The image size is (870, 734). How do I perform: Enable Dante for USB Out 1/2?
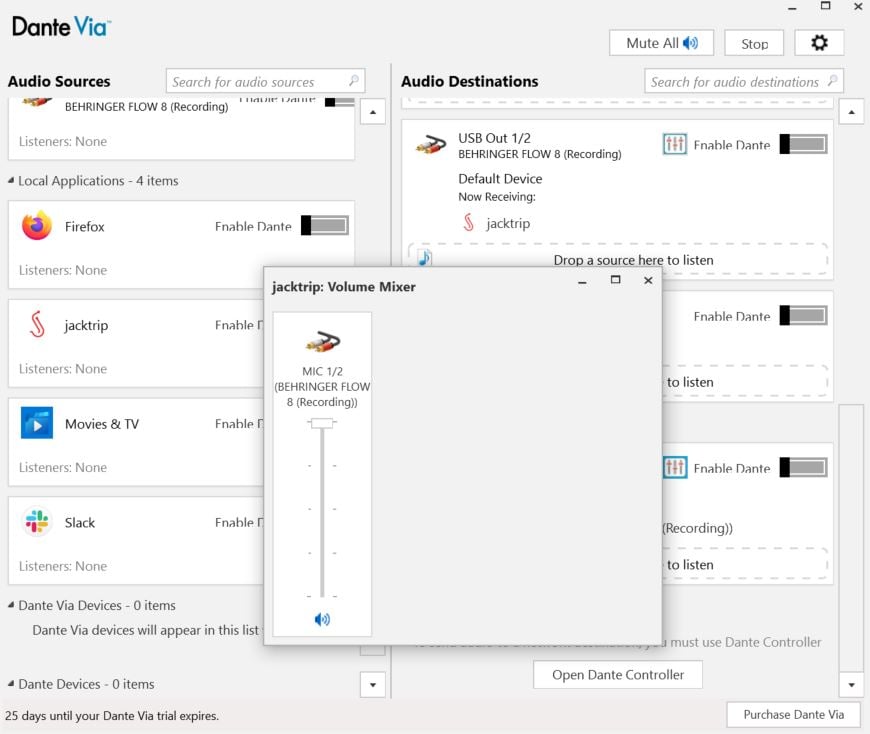point(802,143)
